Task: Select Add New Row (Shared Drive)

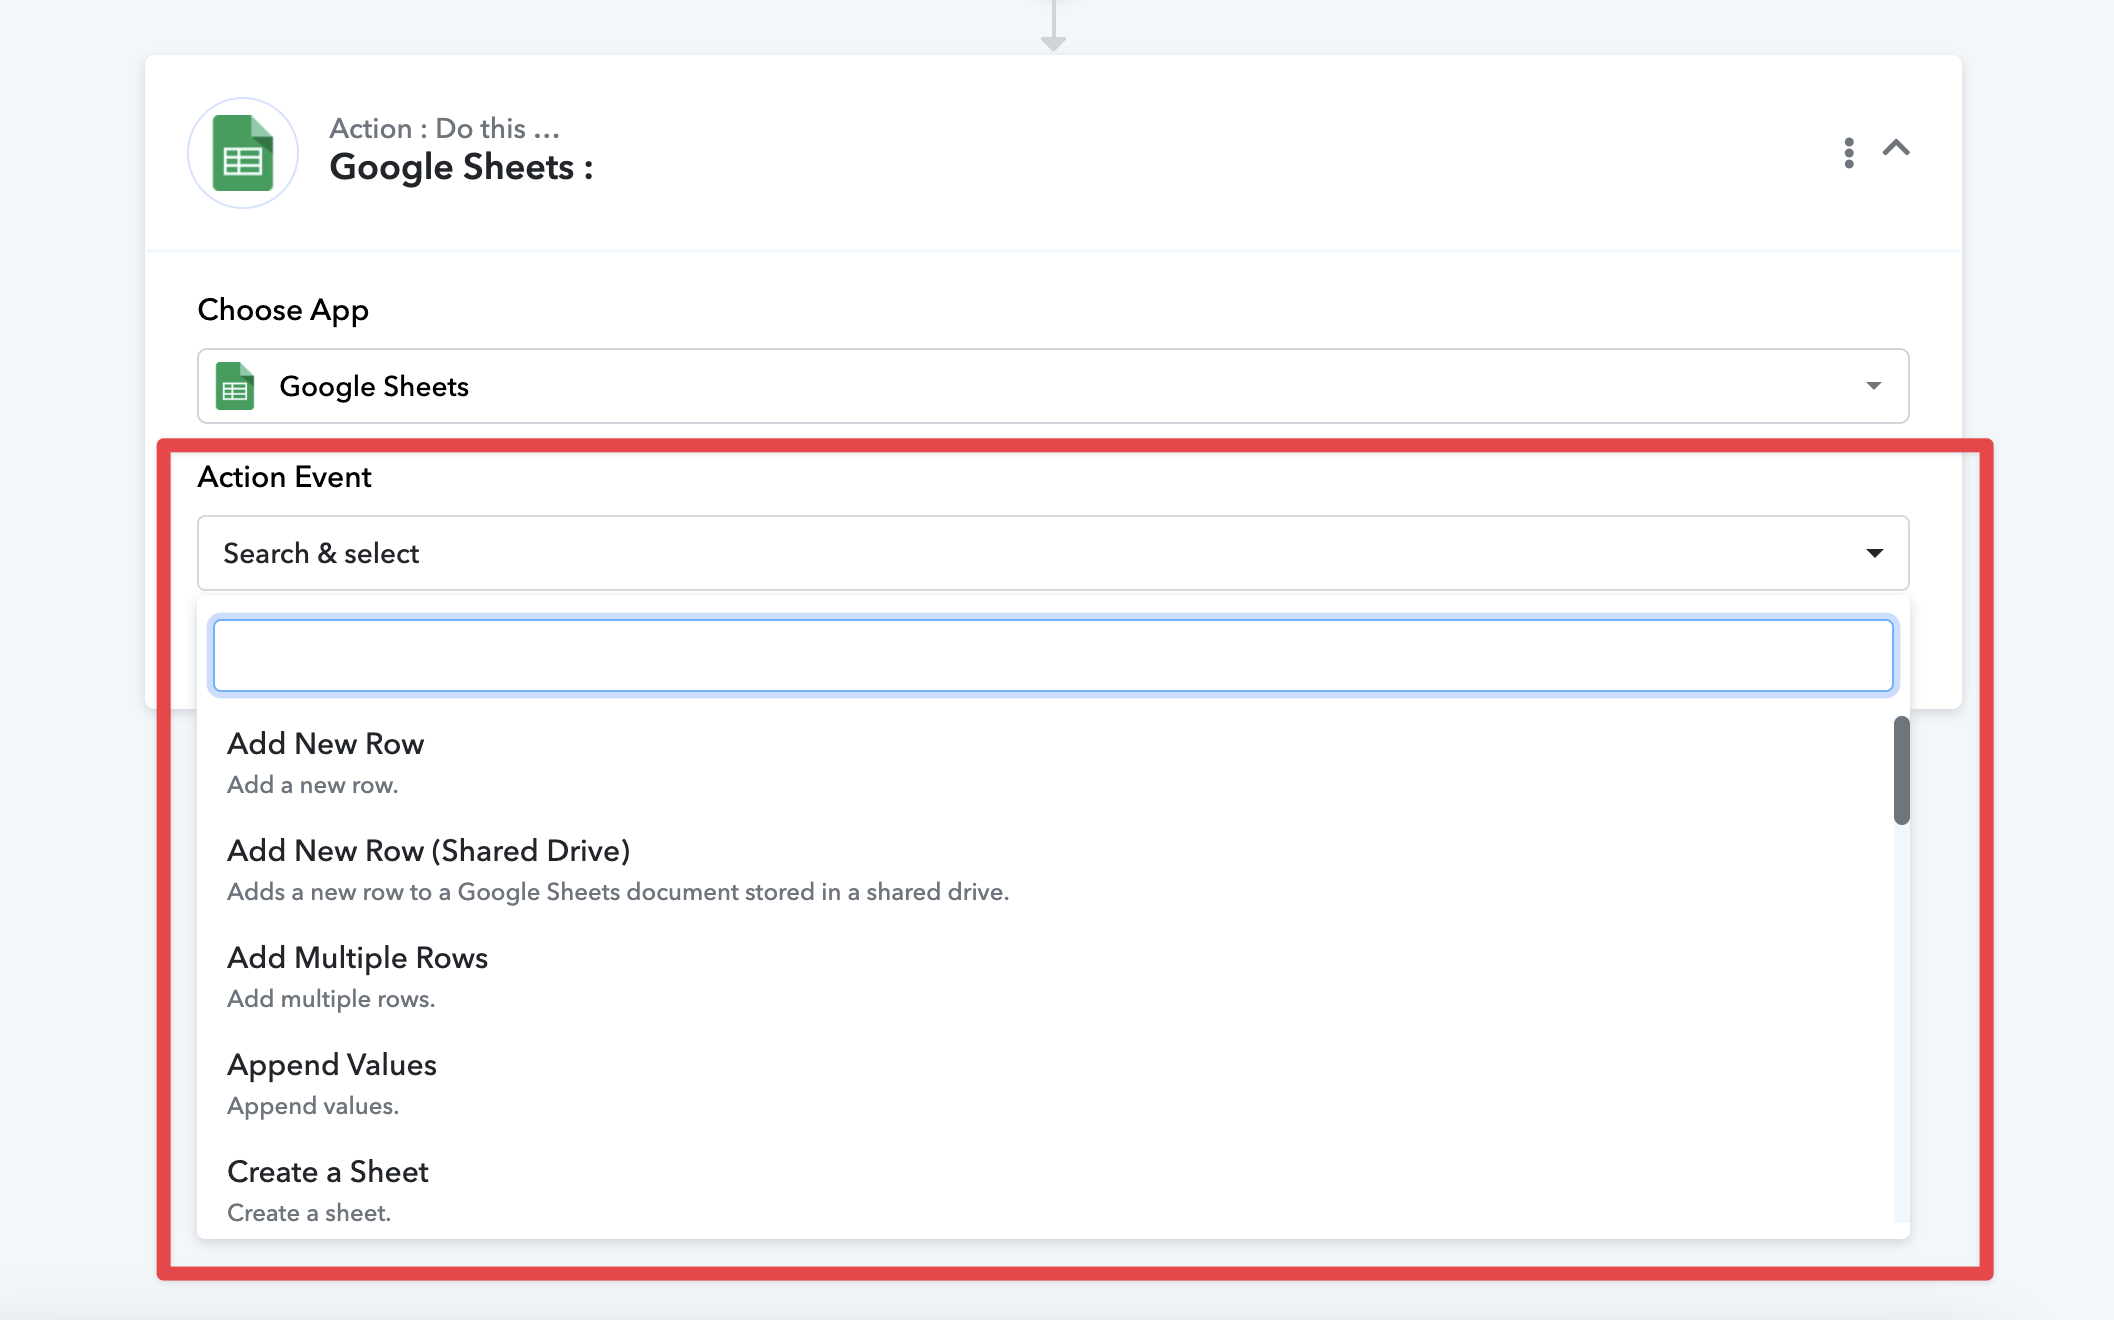Action: (428, 851)
